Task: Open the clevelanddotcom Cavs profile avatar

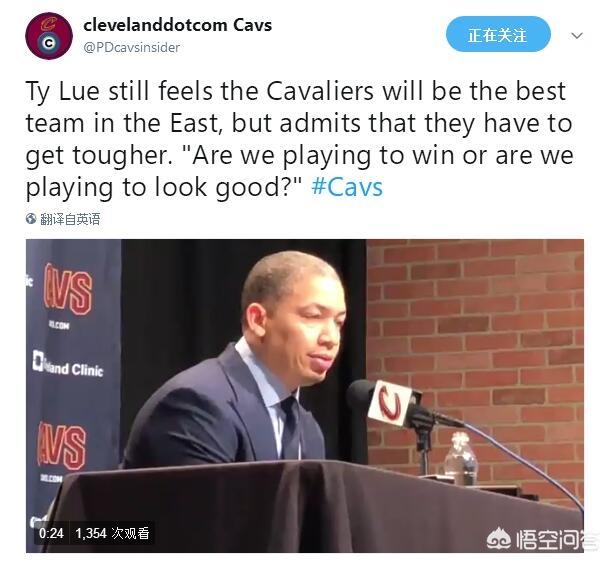Action: 49,36
